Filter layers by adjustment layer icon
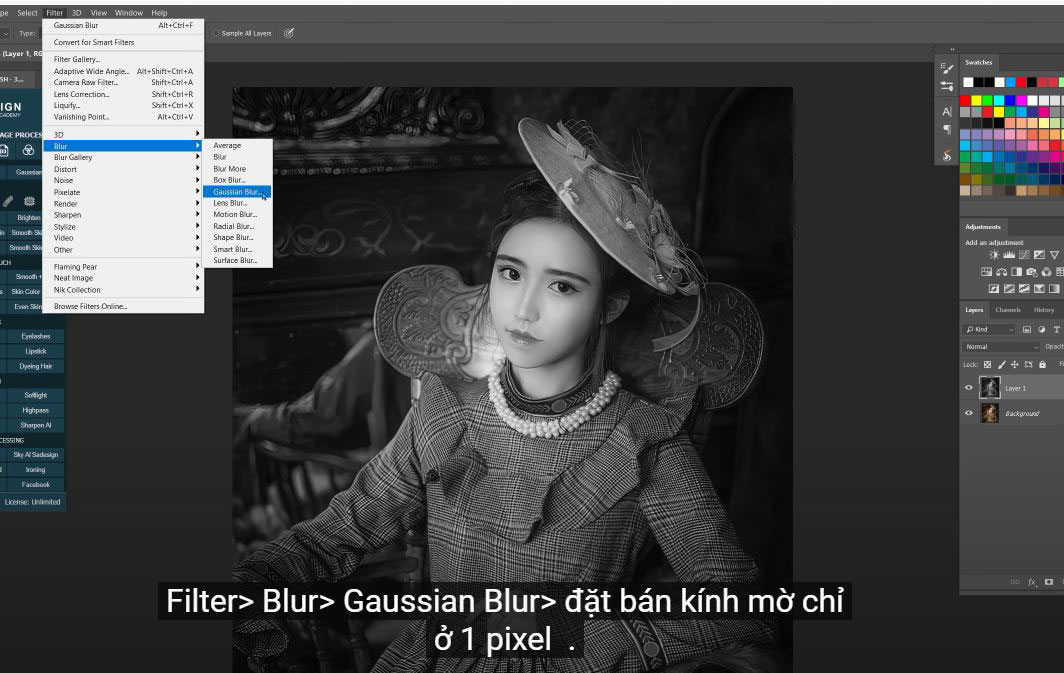Image resolution: width=1064 pixels, height=673 pixels. (1042, 330)
